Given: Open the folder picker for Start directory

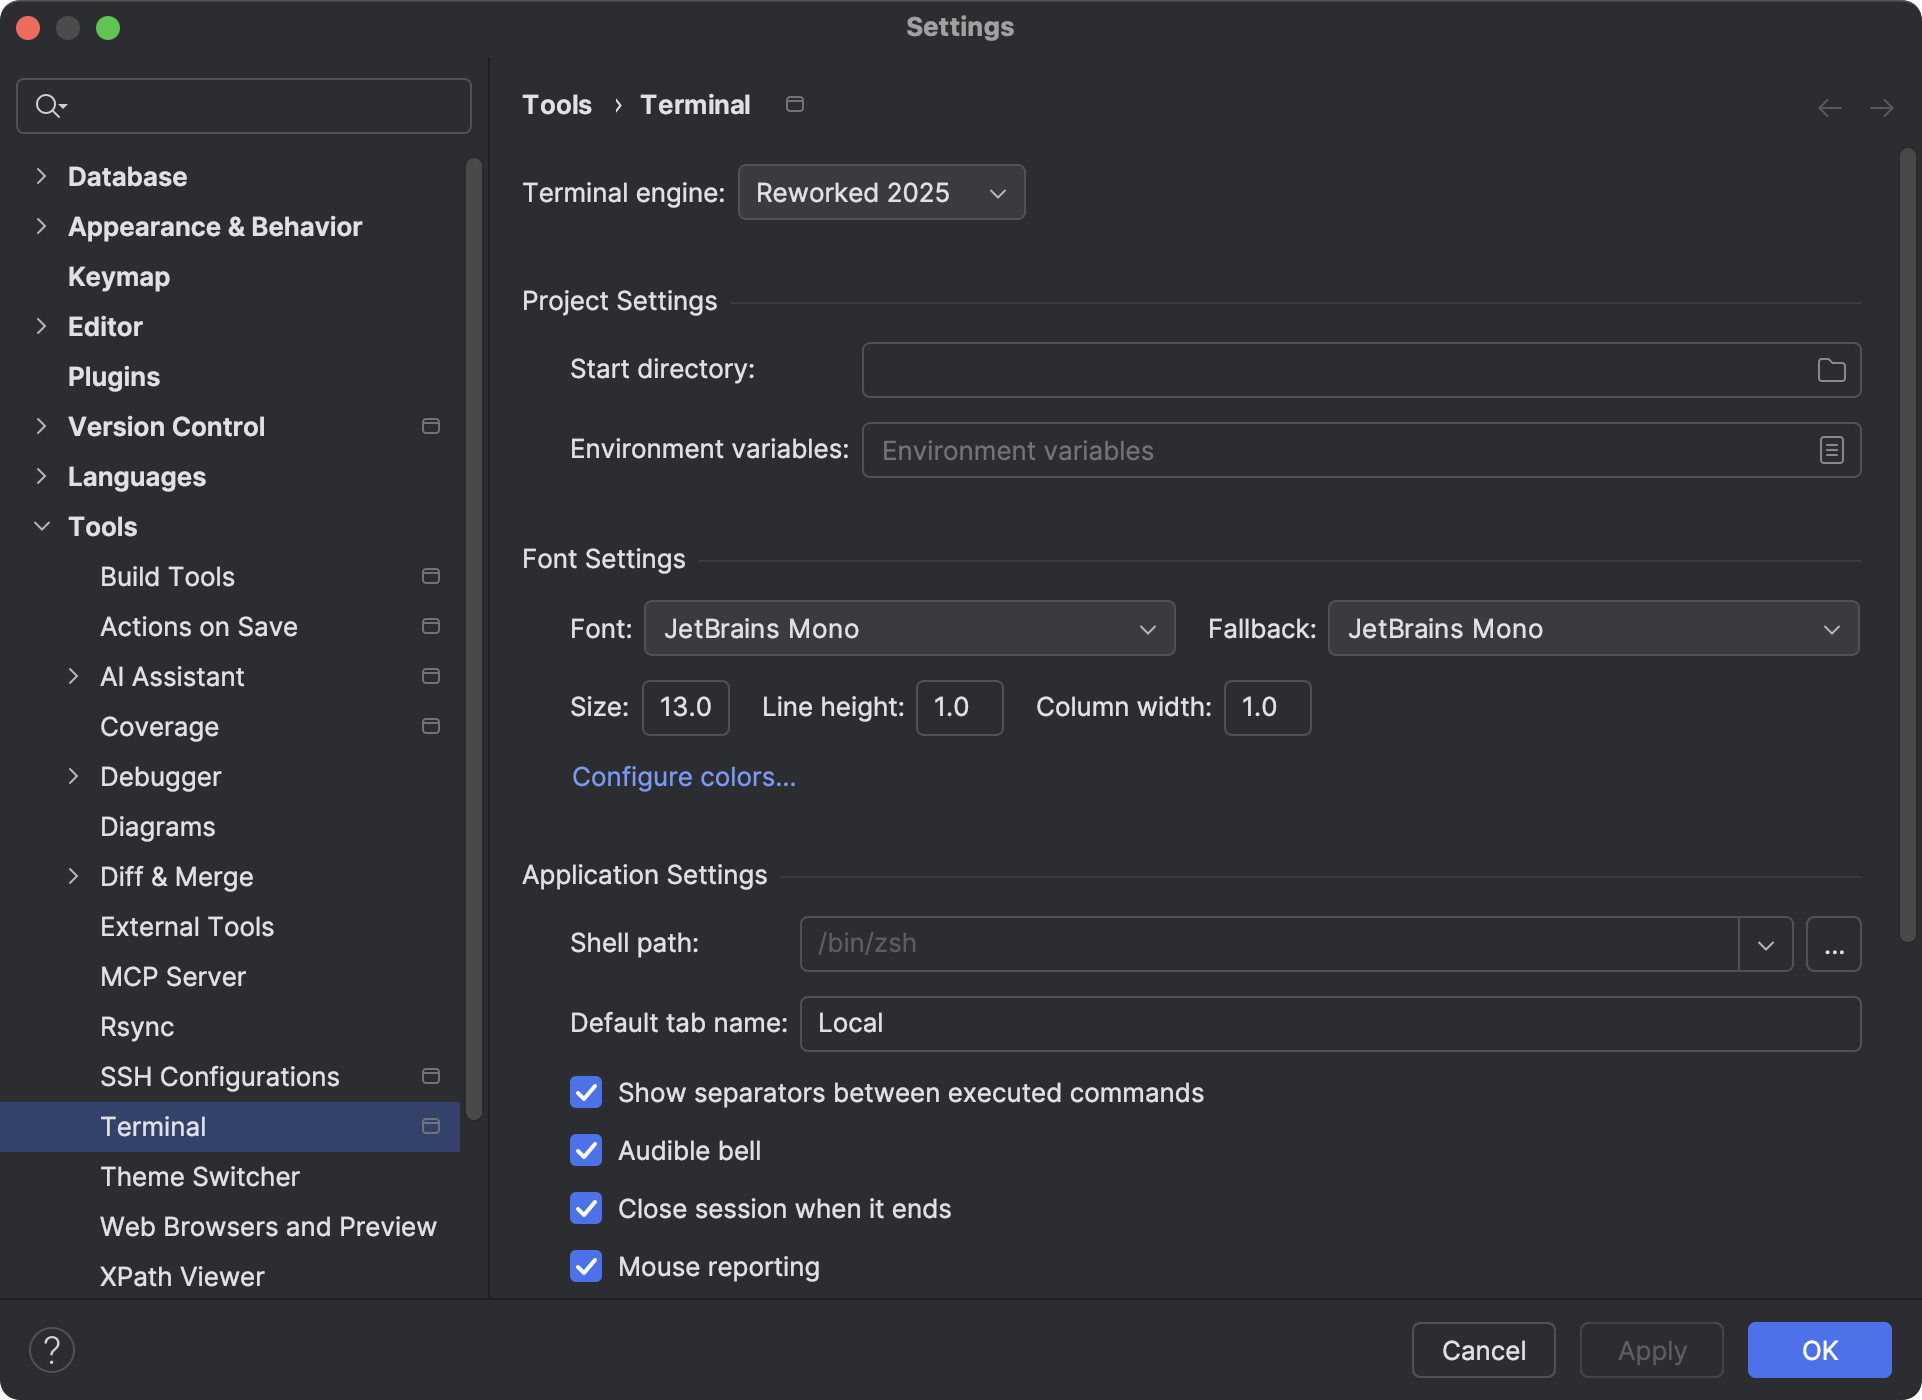Looking at the screenshot, I should pos(1831,369).
